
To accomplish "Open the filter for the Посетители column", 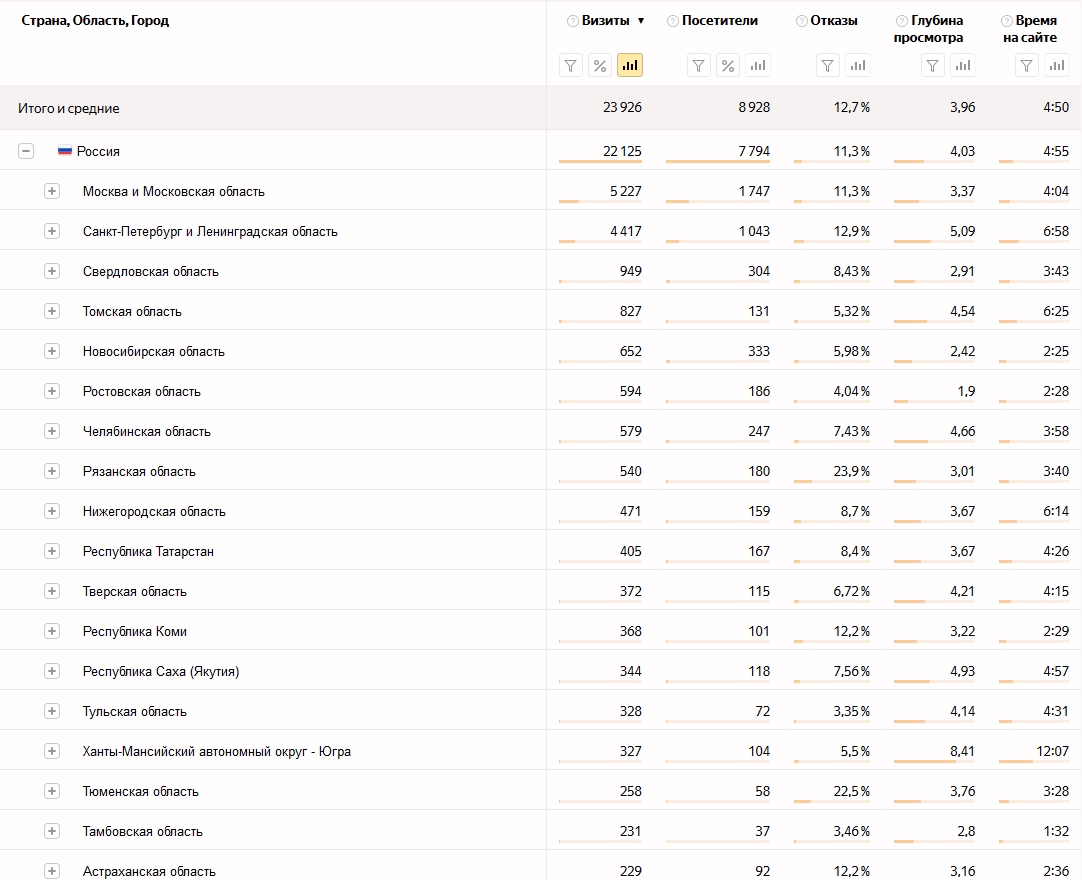I will click(699, 66).
